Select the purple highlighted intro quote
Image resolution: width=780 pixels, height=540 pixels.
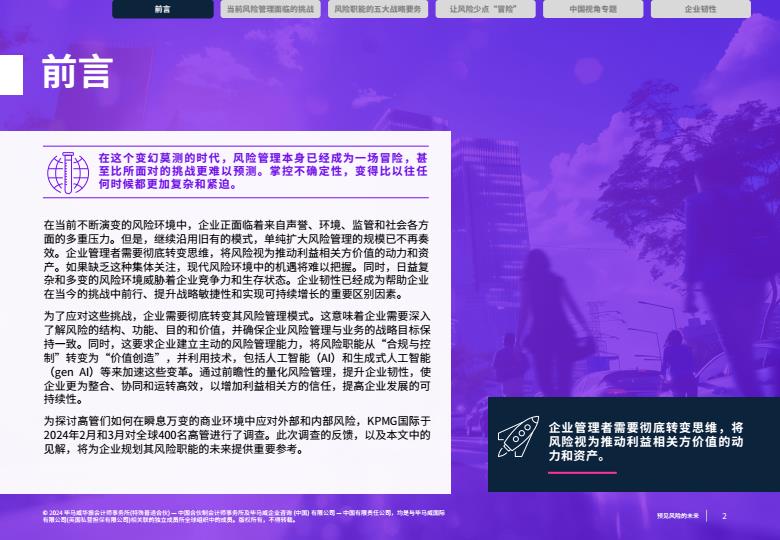coord(263,171)
